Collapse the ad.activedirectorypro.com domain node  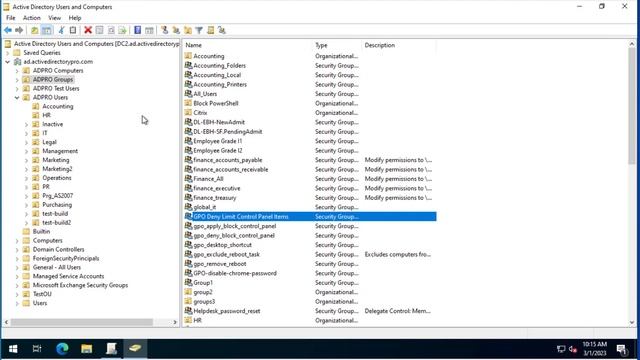point(7,62)
